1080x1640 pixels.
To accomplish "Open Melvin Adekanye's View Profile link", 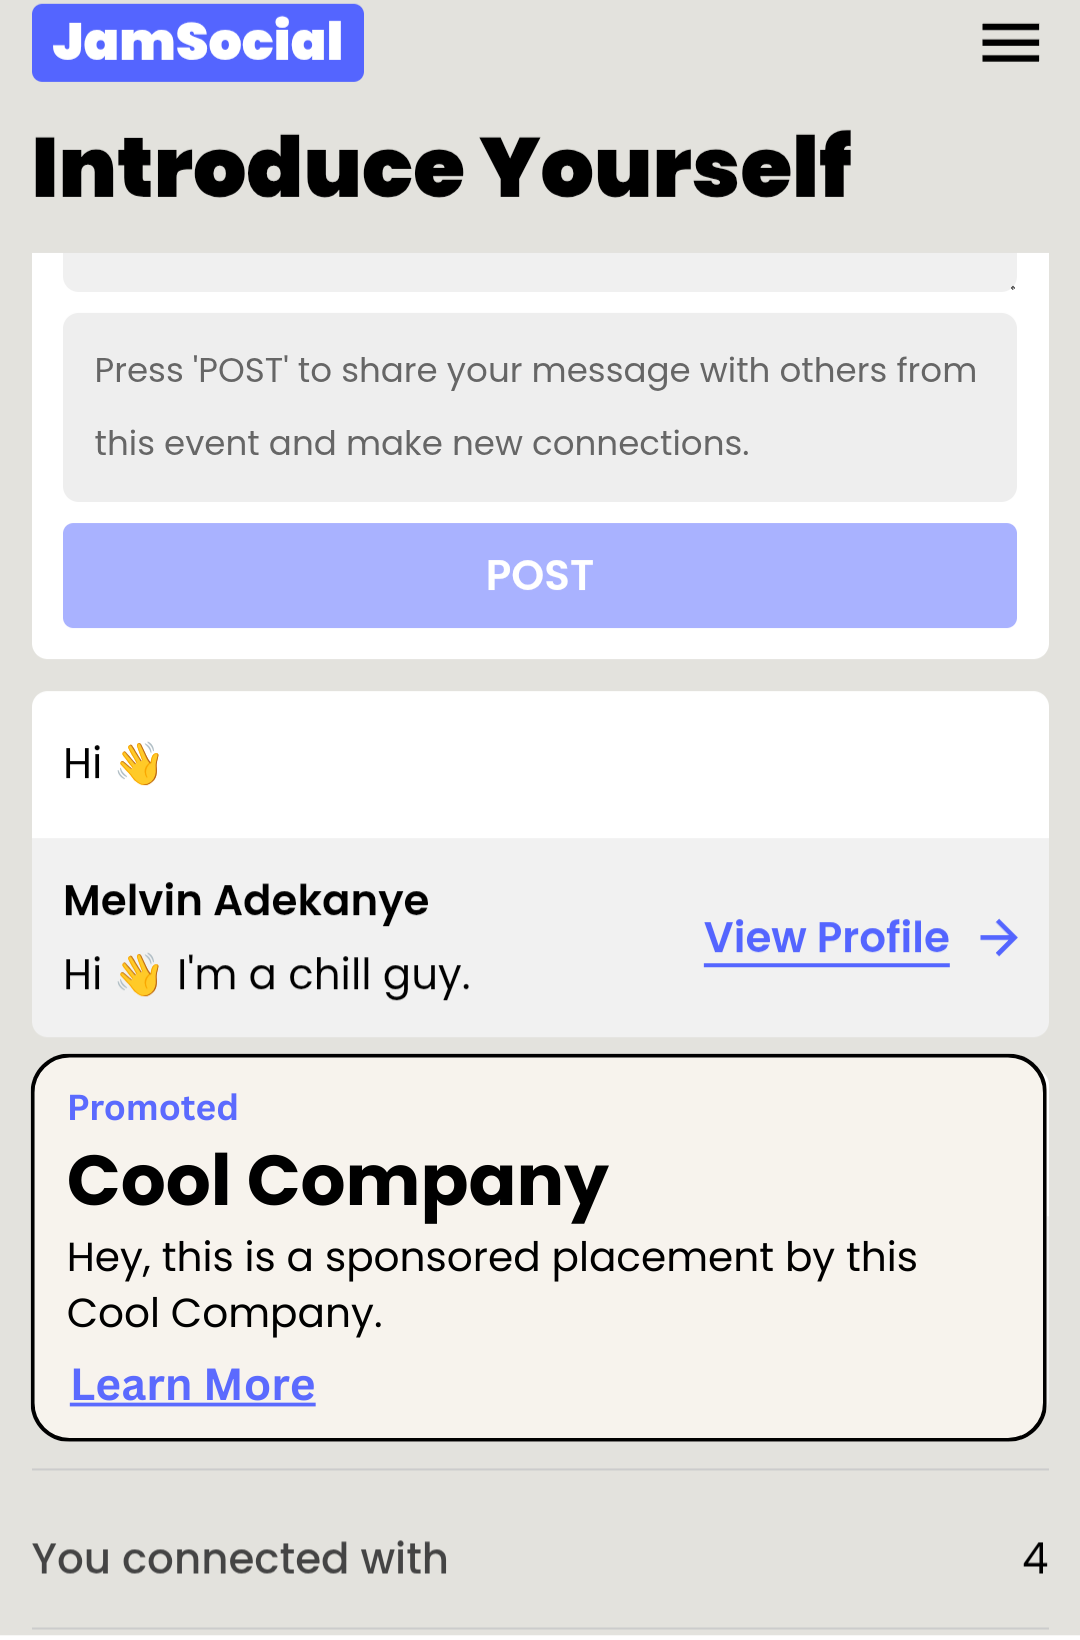I will pos(826,938).
